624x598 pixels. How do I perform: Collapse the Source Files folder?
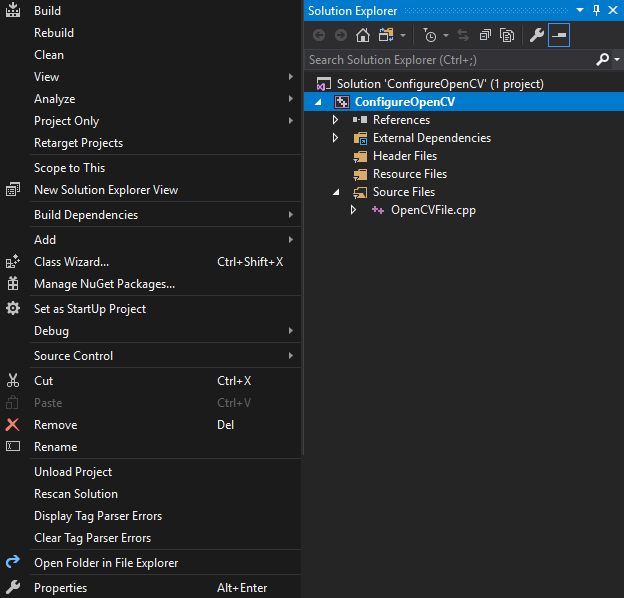pyautogui.click(x=337, y=192)
